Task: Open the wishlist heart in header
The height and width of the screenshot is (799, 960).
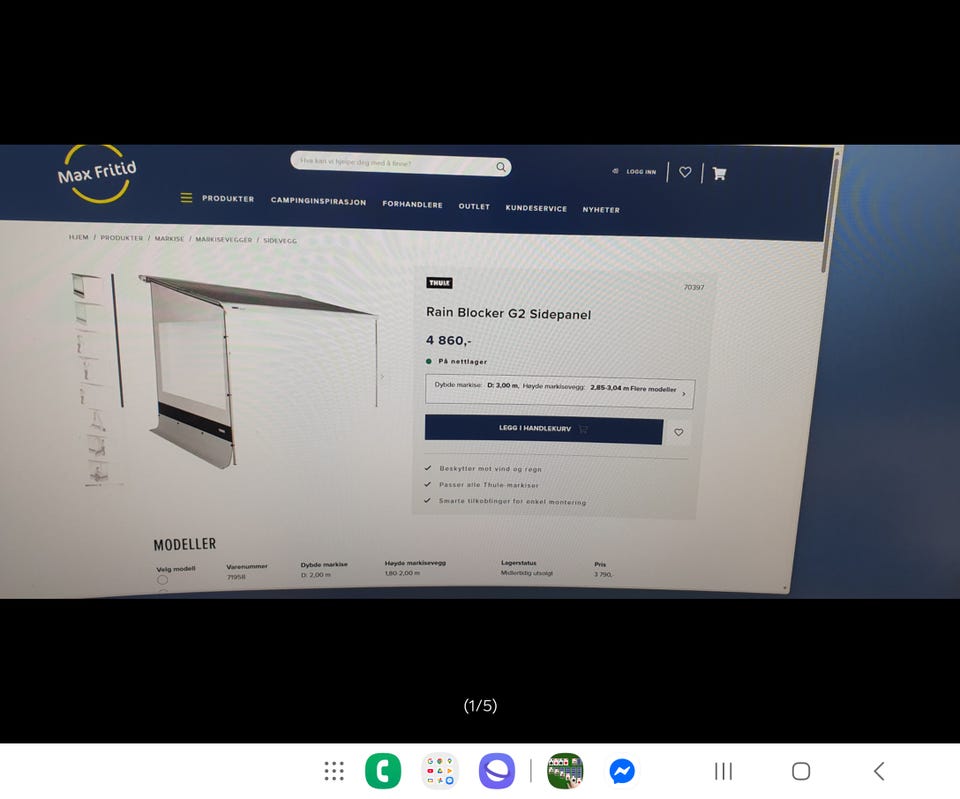Action: click(685, 172)
